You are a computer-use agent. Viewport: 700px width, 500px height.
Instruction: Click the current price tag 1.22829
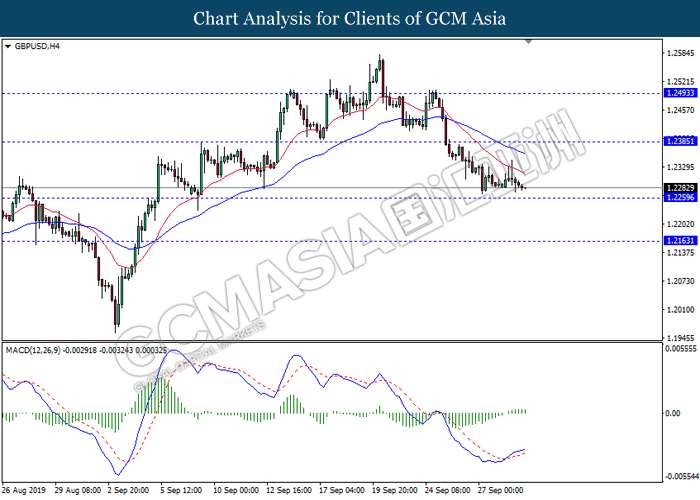(680, 188)
